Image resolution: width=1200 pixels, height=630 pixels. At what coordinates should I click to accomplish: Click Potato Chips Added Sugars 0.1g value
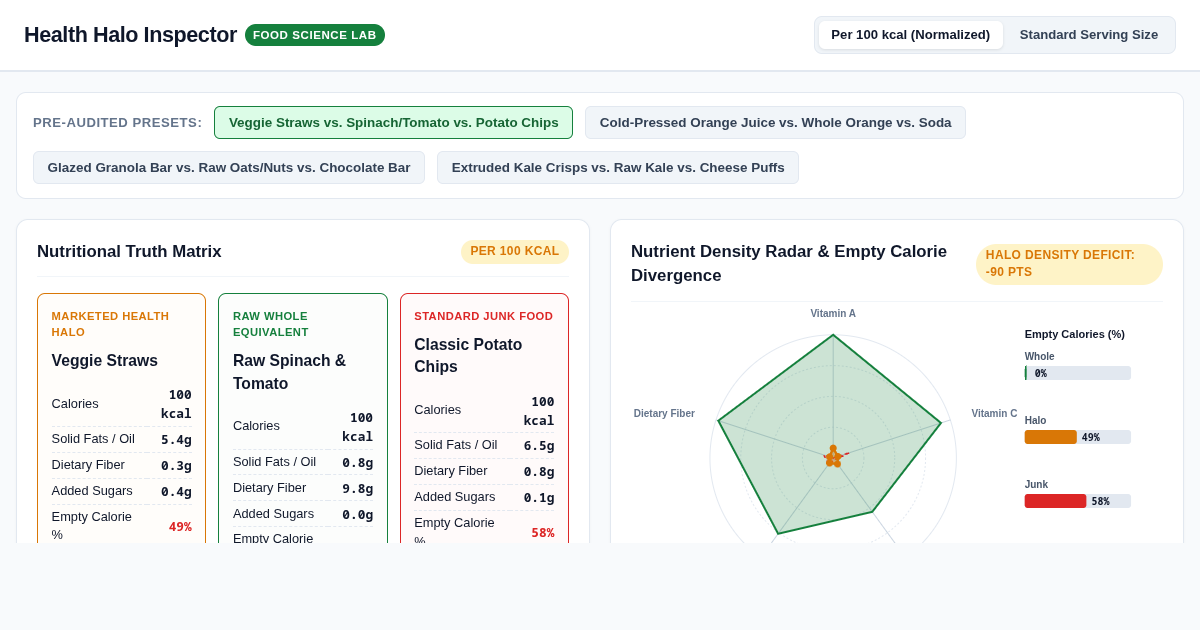click(539, 497)
